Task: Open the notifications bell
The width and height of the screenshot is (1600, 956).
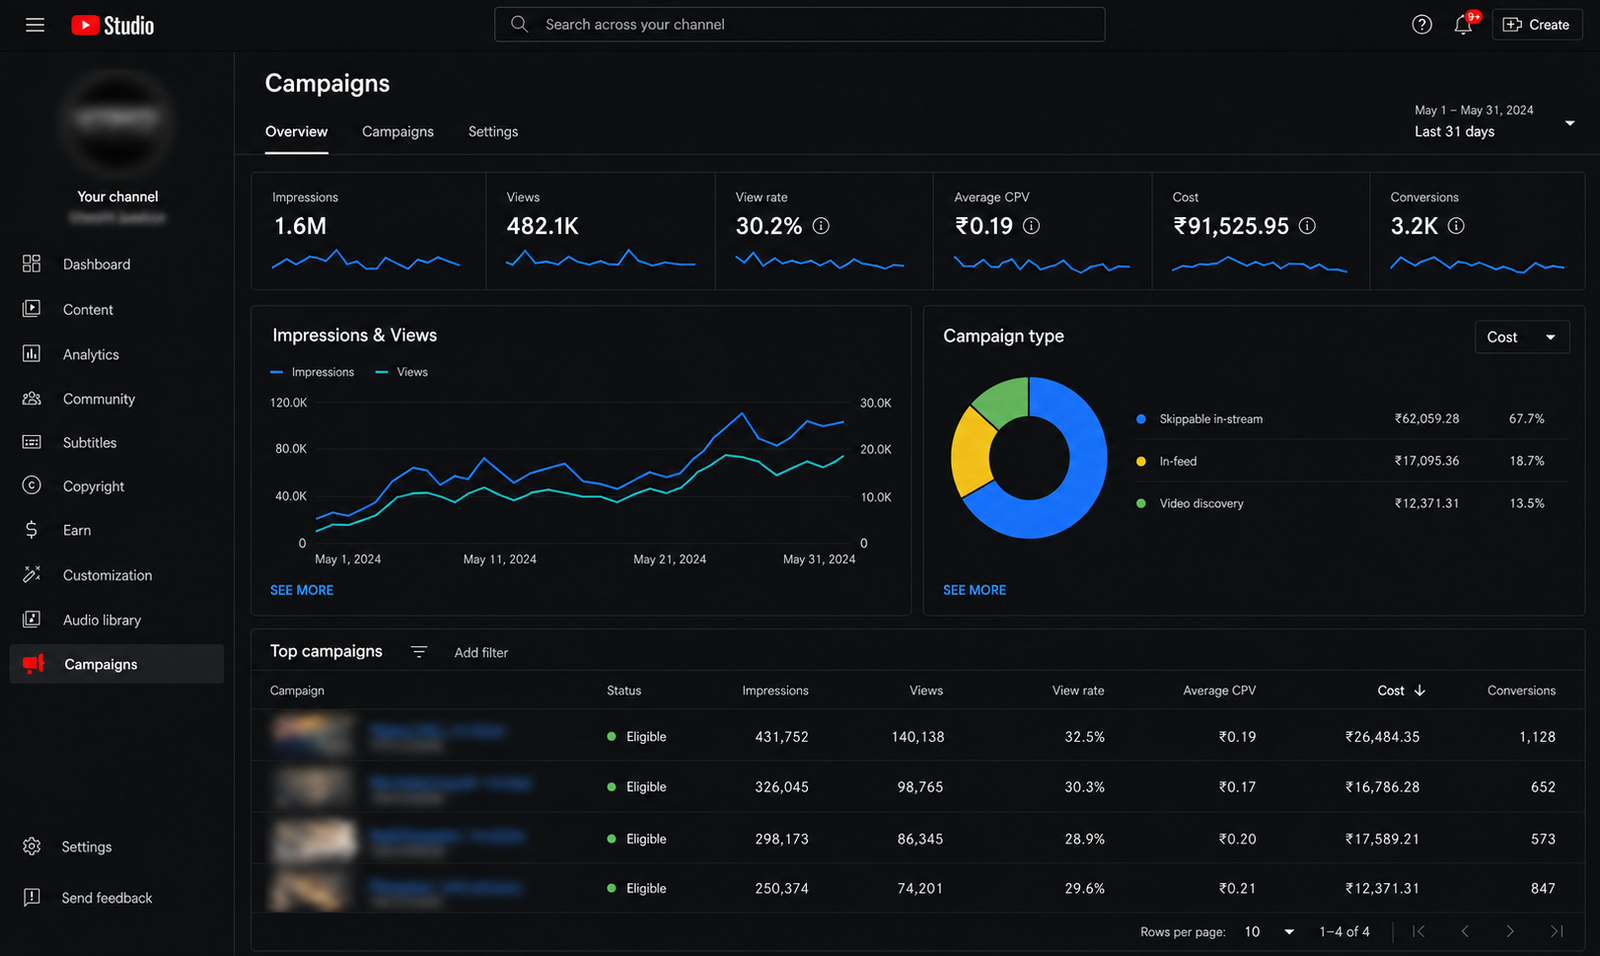Action: click(x=1464, y=25)
